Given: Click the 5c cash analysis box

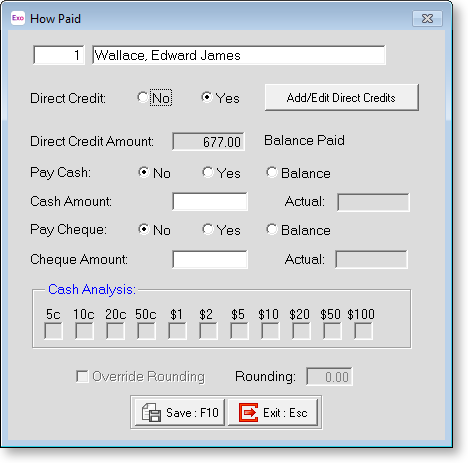Looking at the screenshot, I should (x=53, y=331).
